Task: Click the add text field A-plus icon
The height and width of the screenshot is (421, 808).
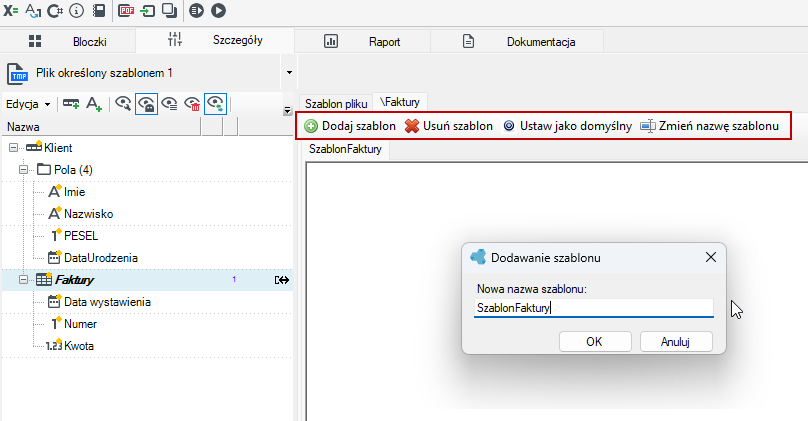Action: pos(94,104)
